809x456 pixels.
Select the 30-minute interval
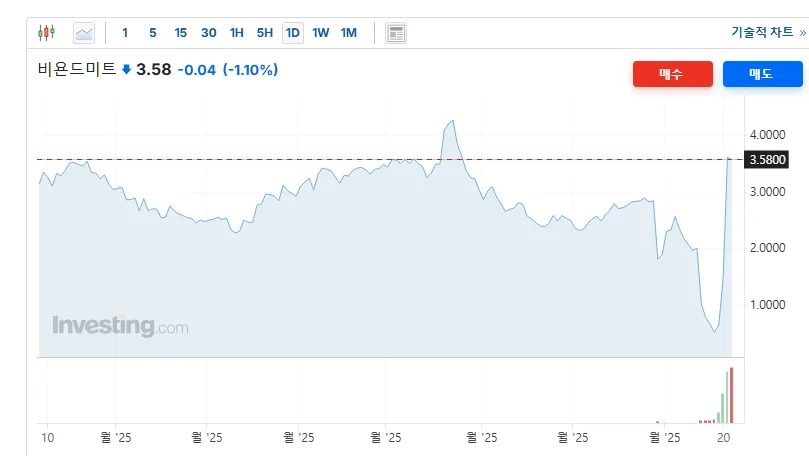(208, 33)
